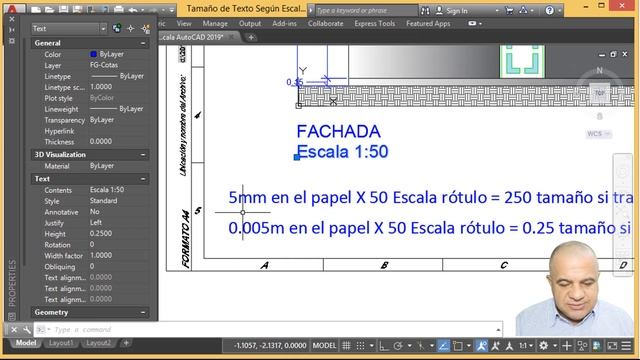
Task: Collapse the 3D Visualization section
Action: (143, 155)
